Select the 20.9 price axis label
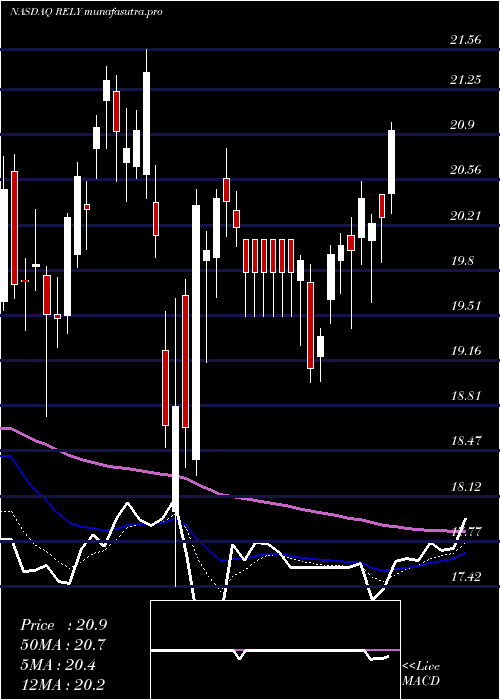500x700 pixels. point(462,125)
